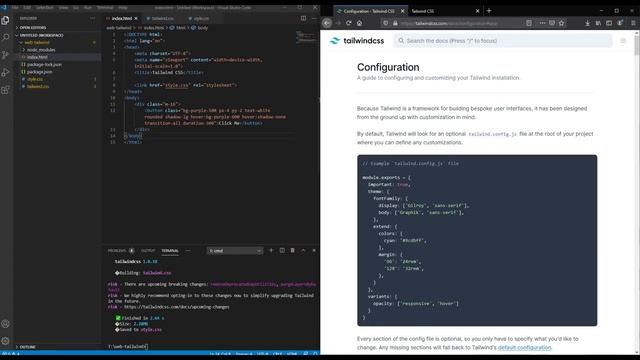
Task: Open the Run and Debug view in VS Code
Action: [x=5, y=72]
